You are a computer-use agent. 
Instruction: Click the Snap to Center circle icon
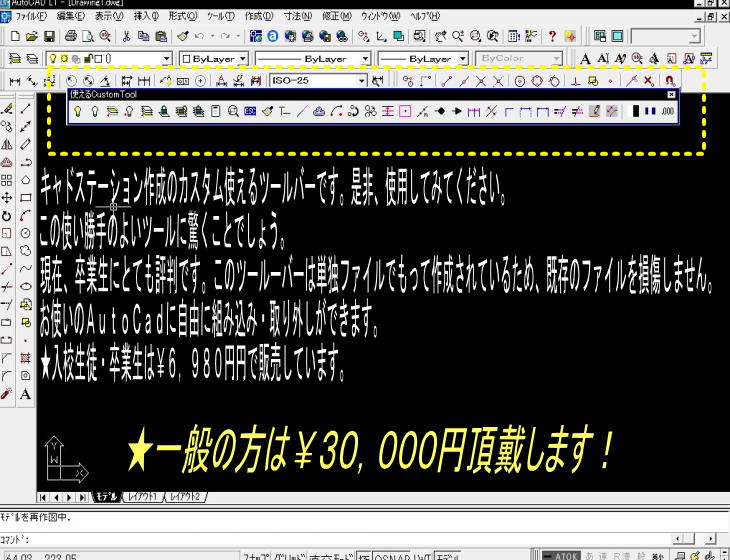(x=520, y=81)
